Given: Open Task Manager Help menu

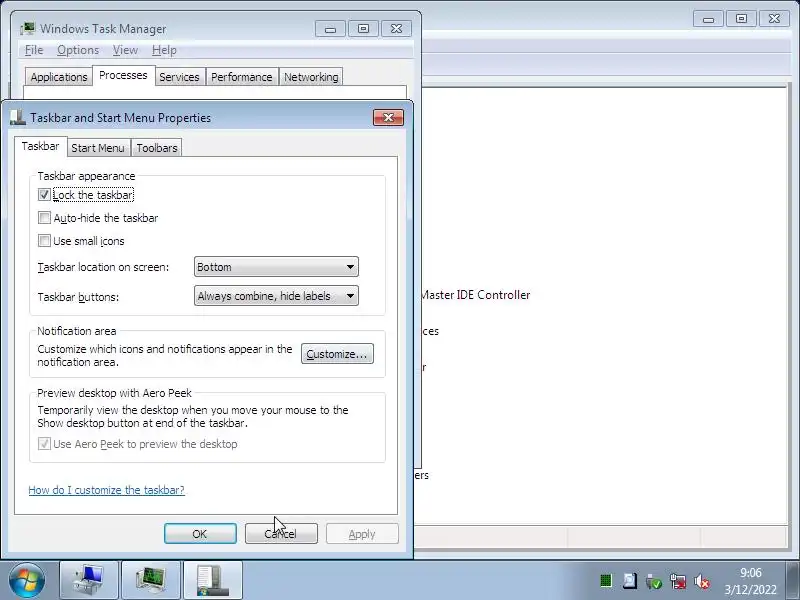Looking at the screenshot, I should pyautogui.click(x=164, y=50).
